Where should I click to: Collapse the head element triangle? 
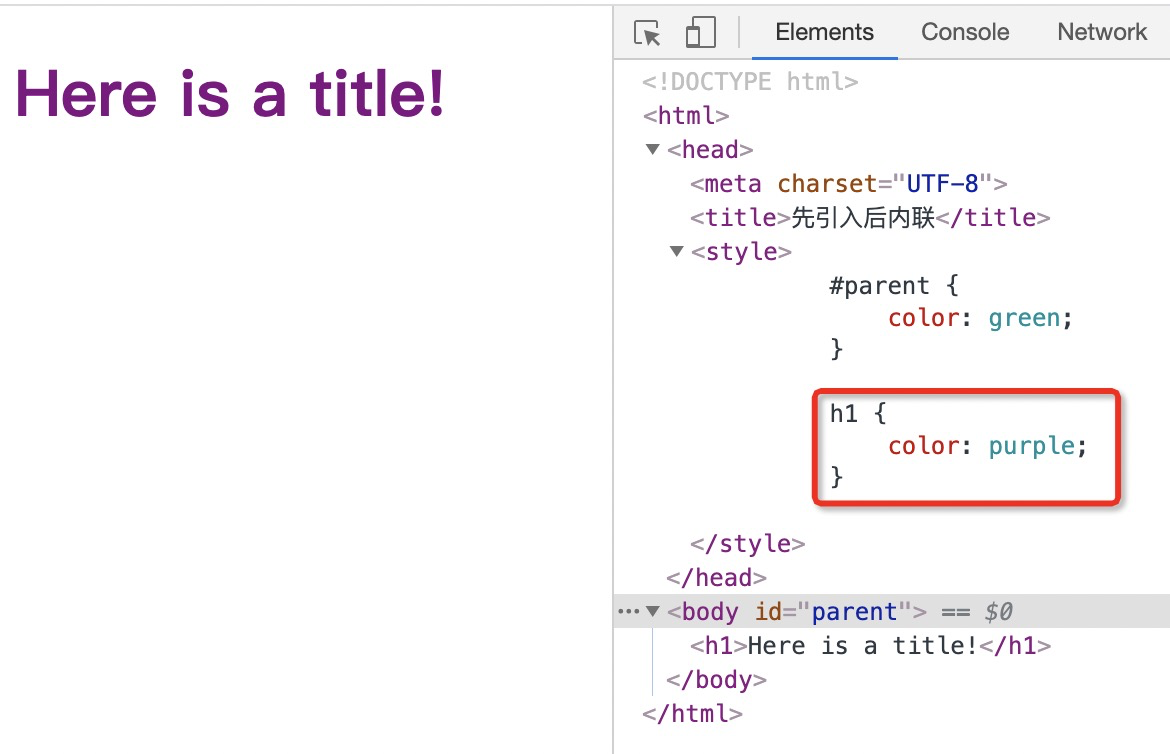[653, 149]
